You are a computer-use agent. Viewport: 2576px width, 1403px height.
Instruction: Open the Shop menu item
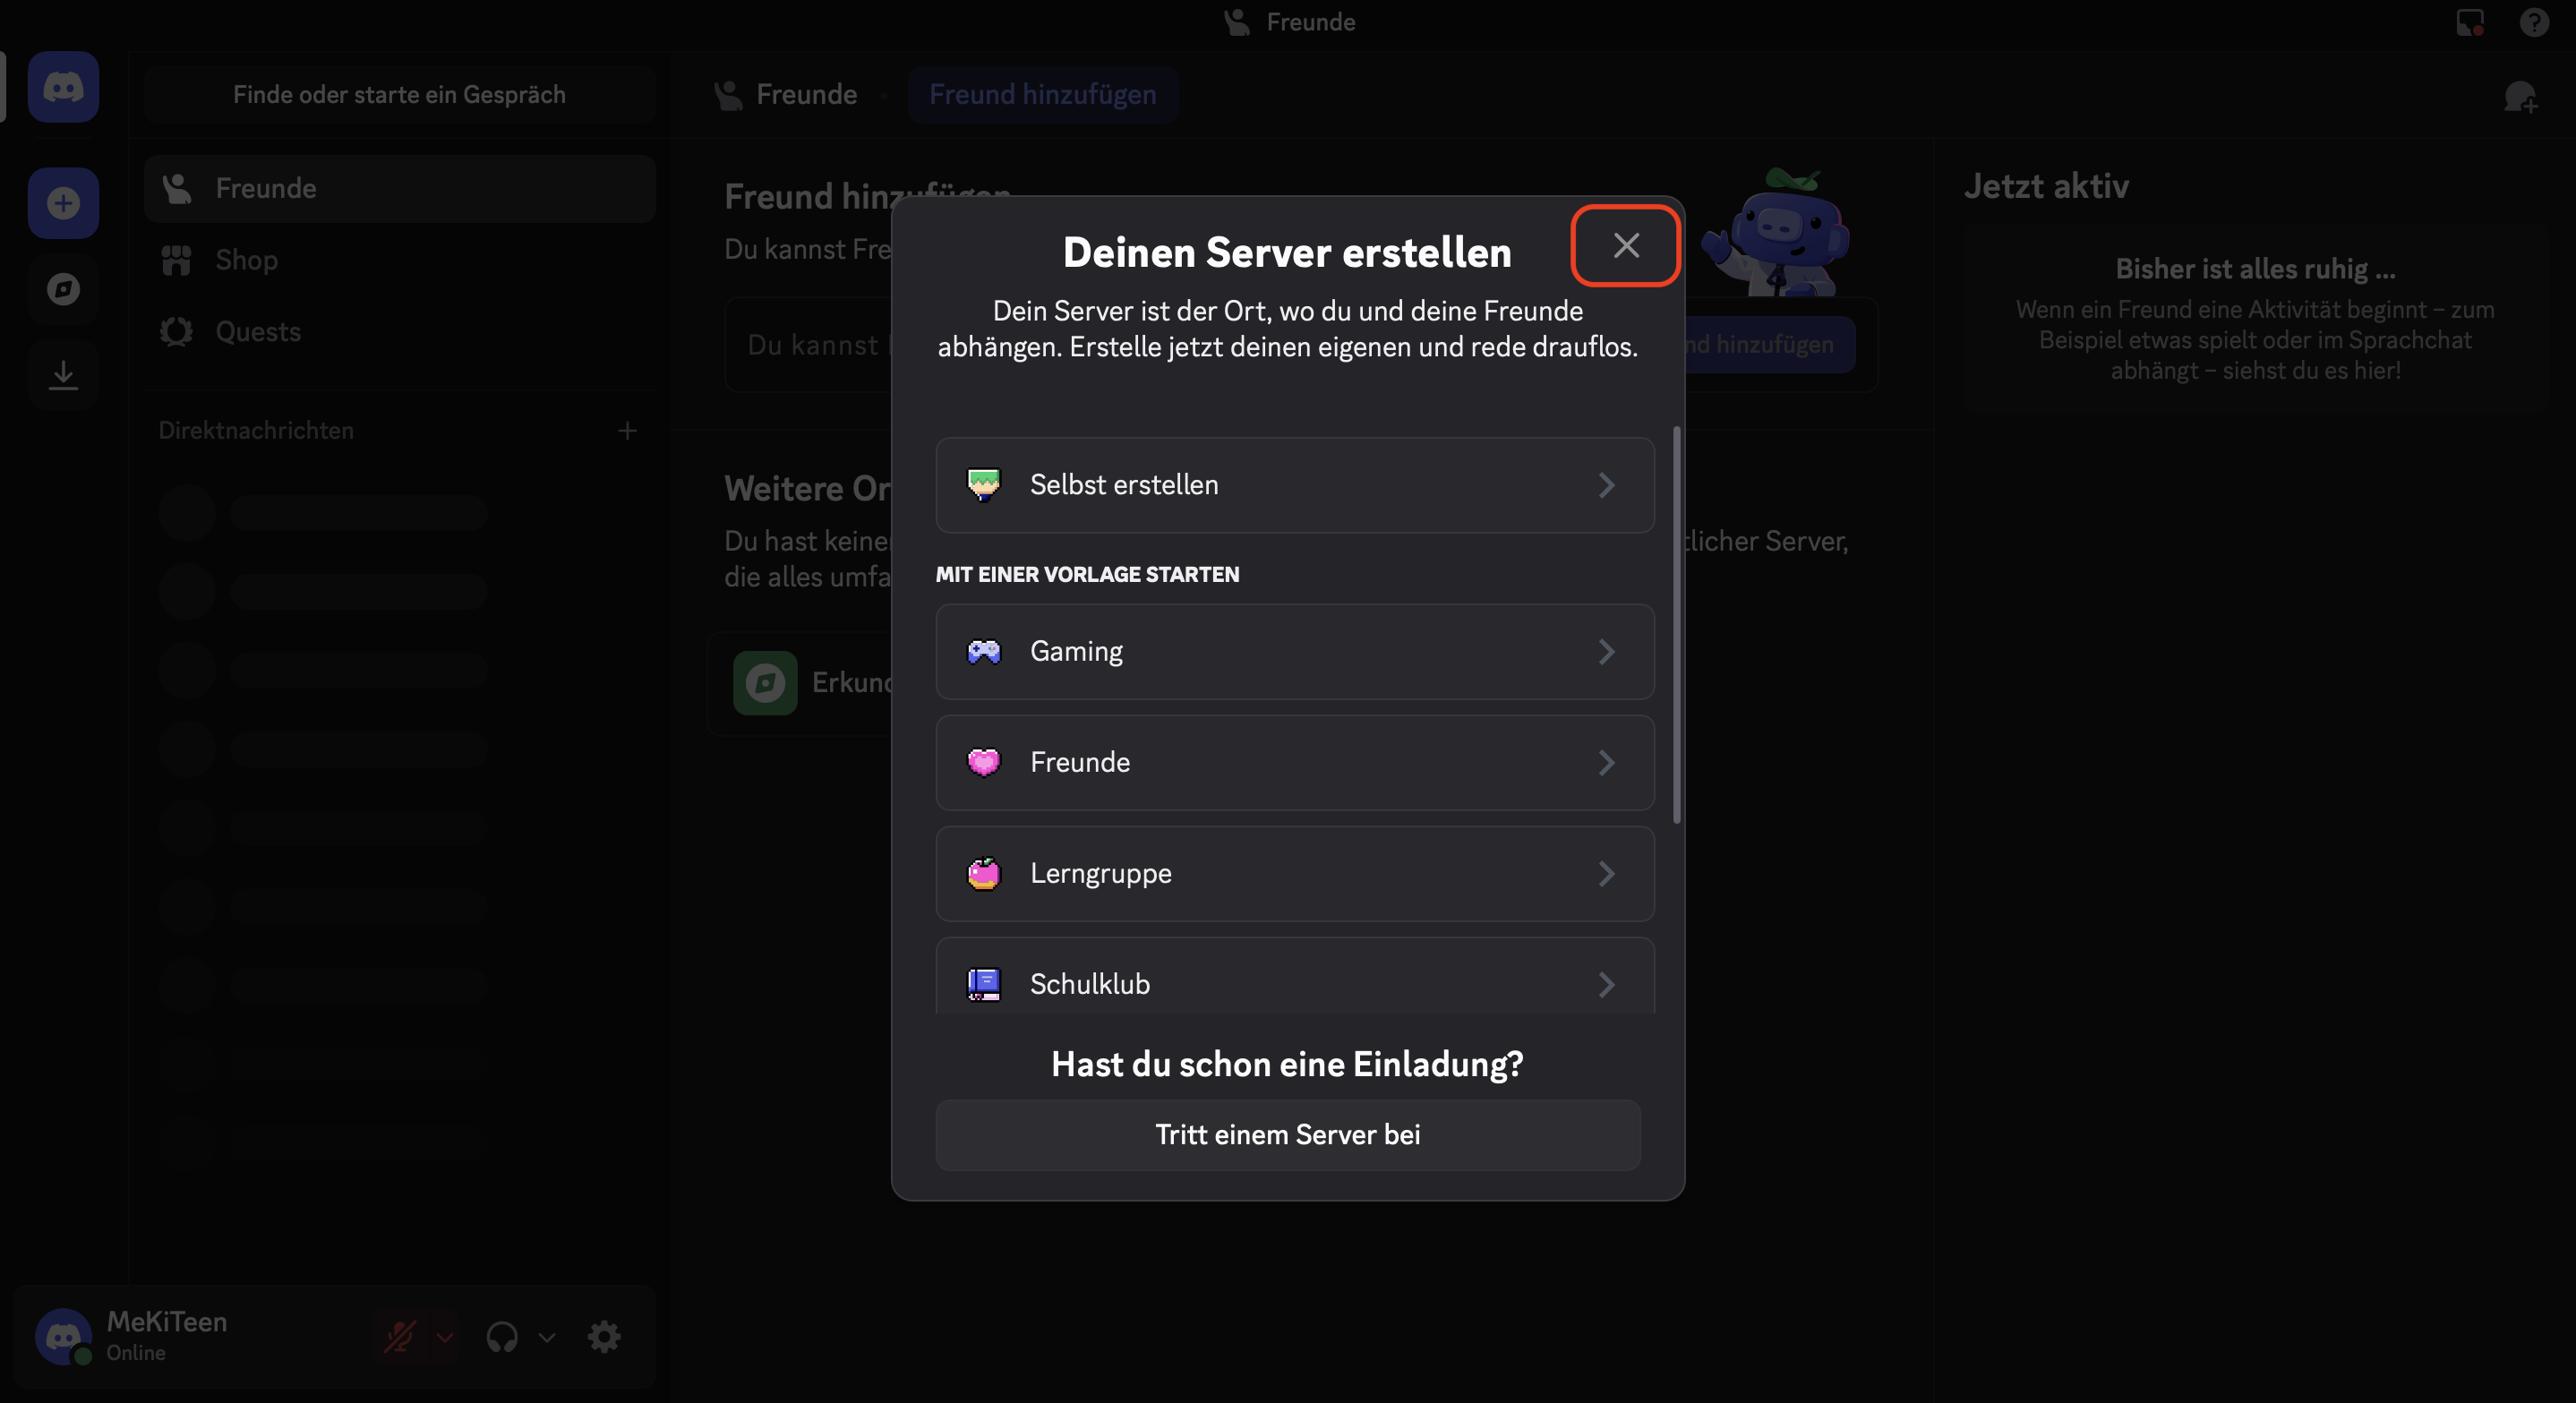(x=246, y=260)
